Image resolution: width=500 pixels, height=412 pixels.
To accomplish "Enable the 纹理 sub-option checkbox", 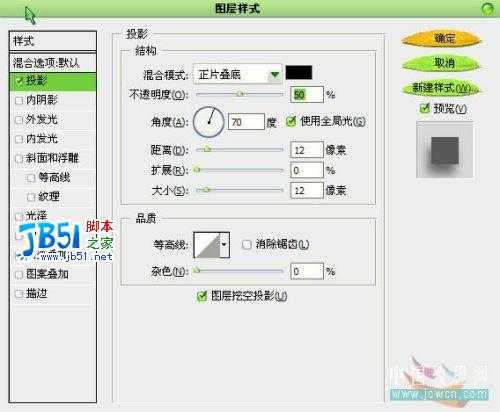I will pyautogui.click(x=31, y=197).
